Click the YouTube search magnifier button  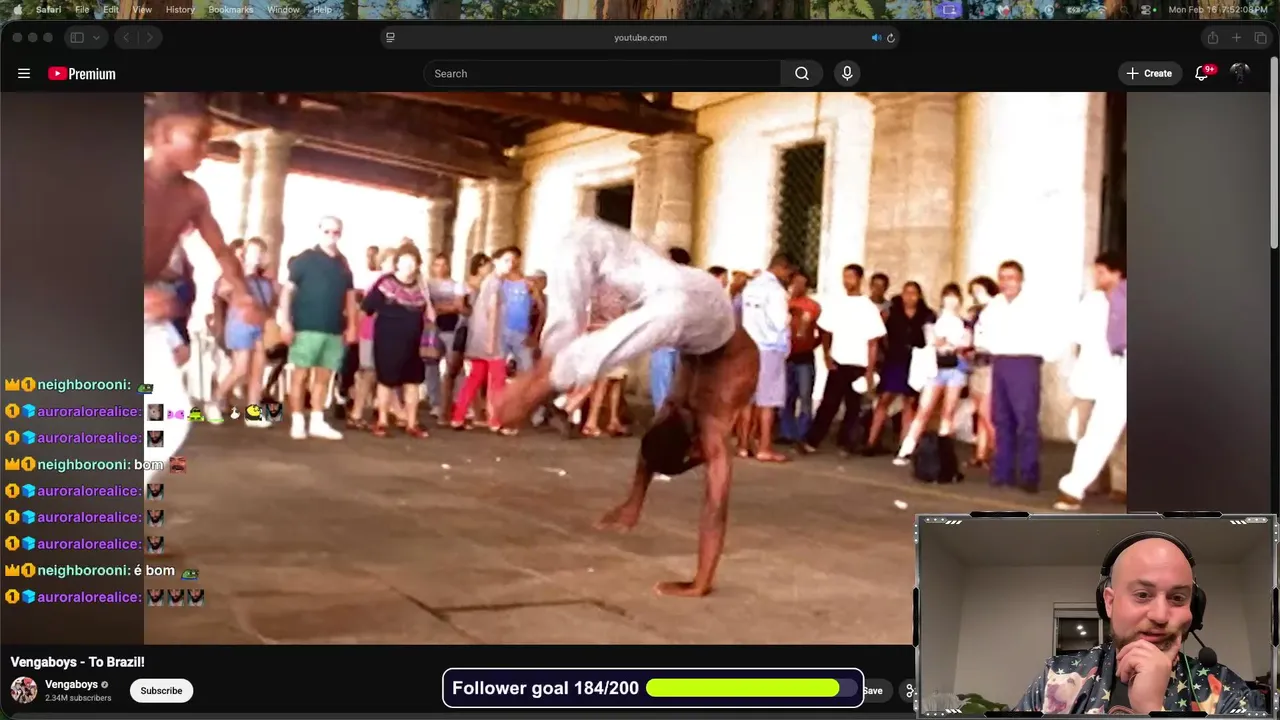(x=802, y=73)
